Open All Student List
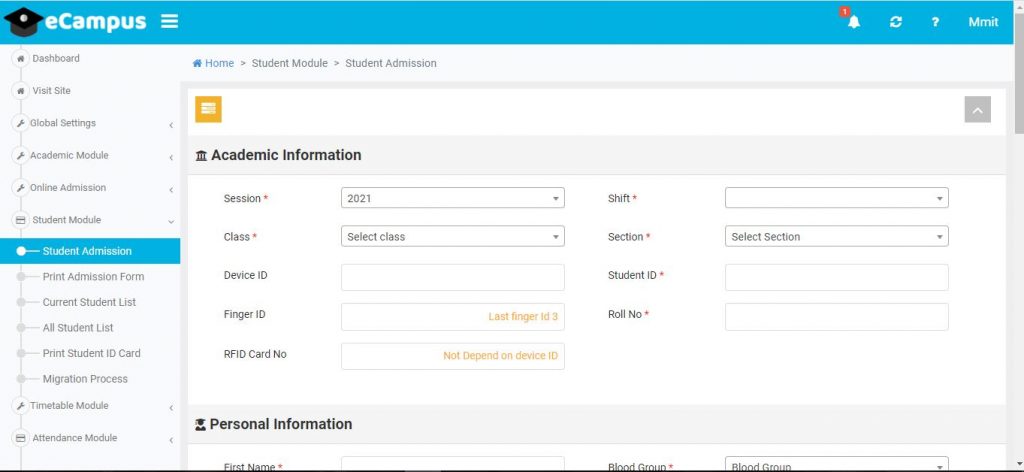This screenshot has height=472, width=1024. click(78, 328)
